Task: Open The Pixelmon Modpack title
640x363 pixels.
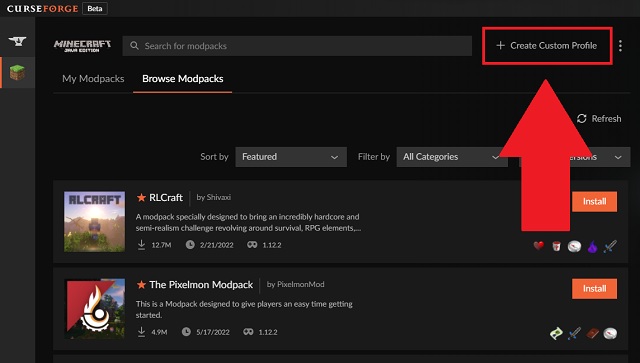Action: pyautogui.click(x=201, y=285)
